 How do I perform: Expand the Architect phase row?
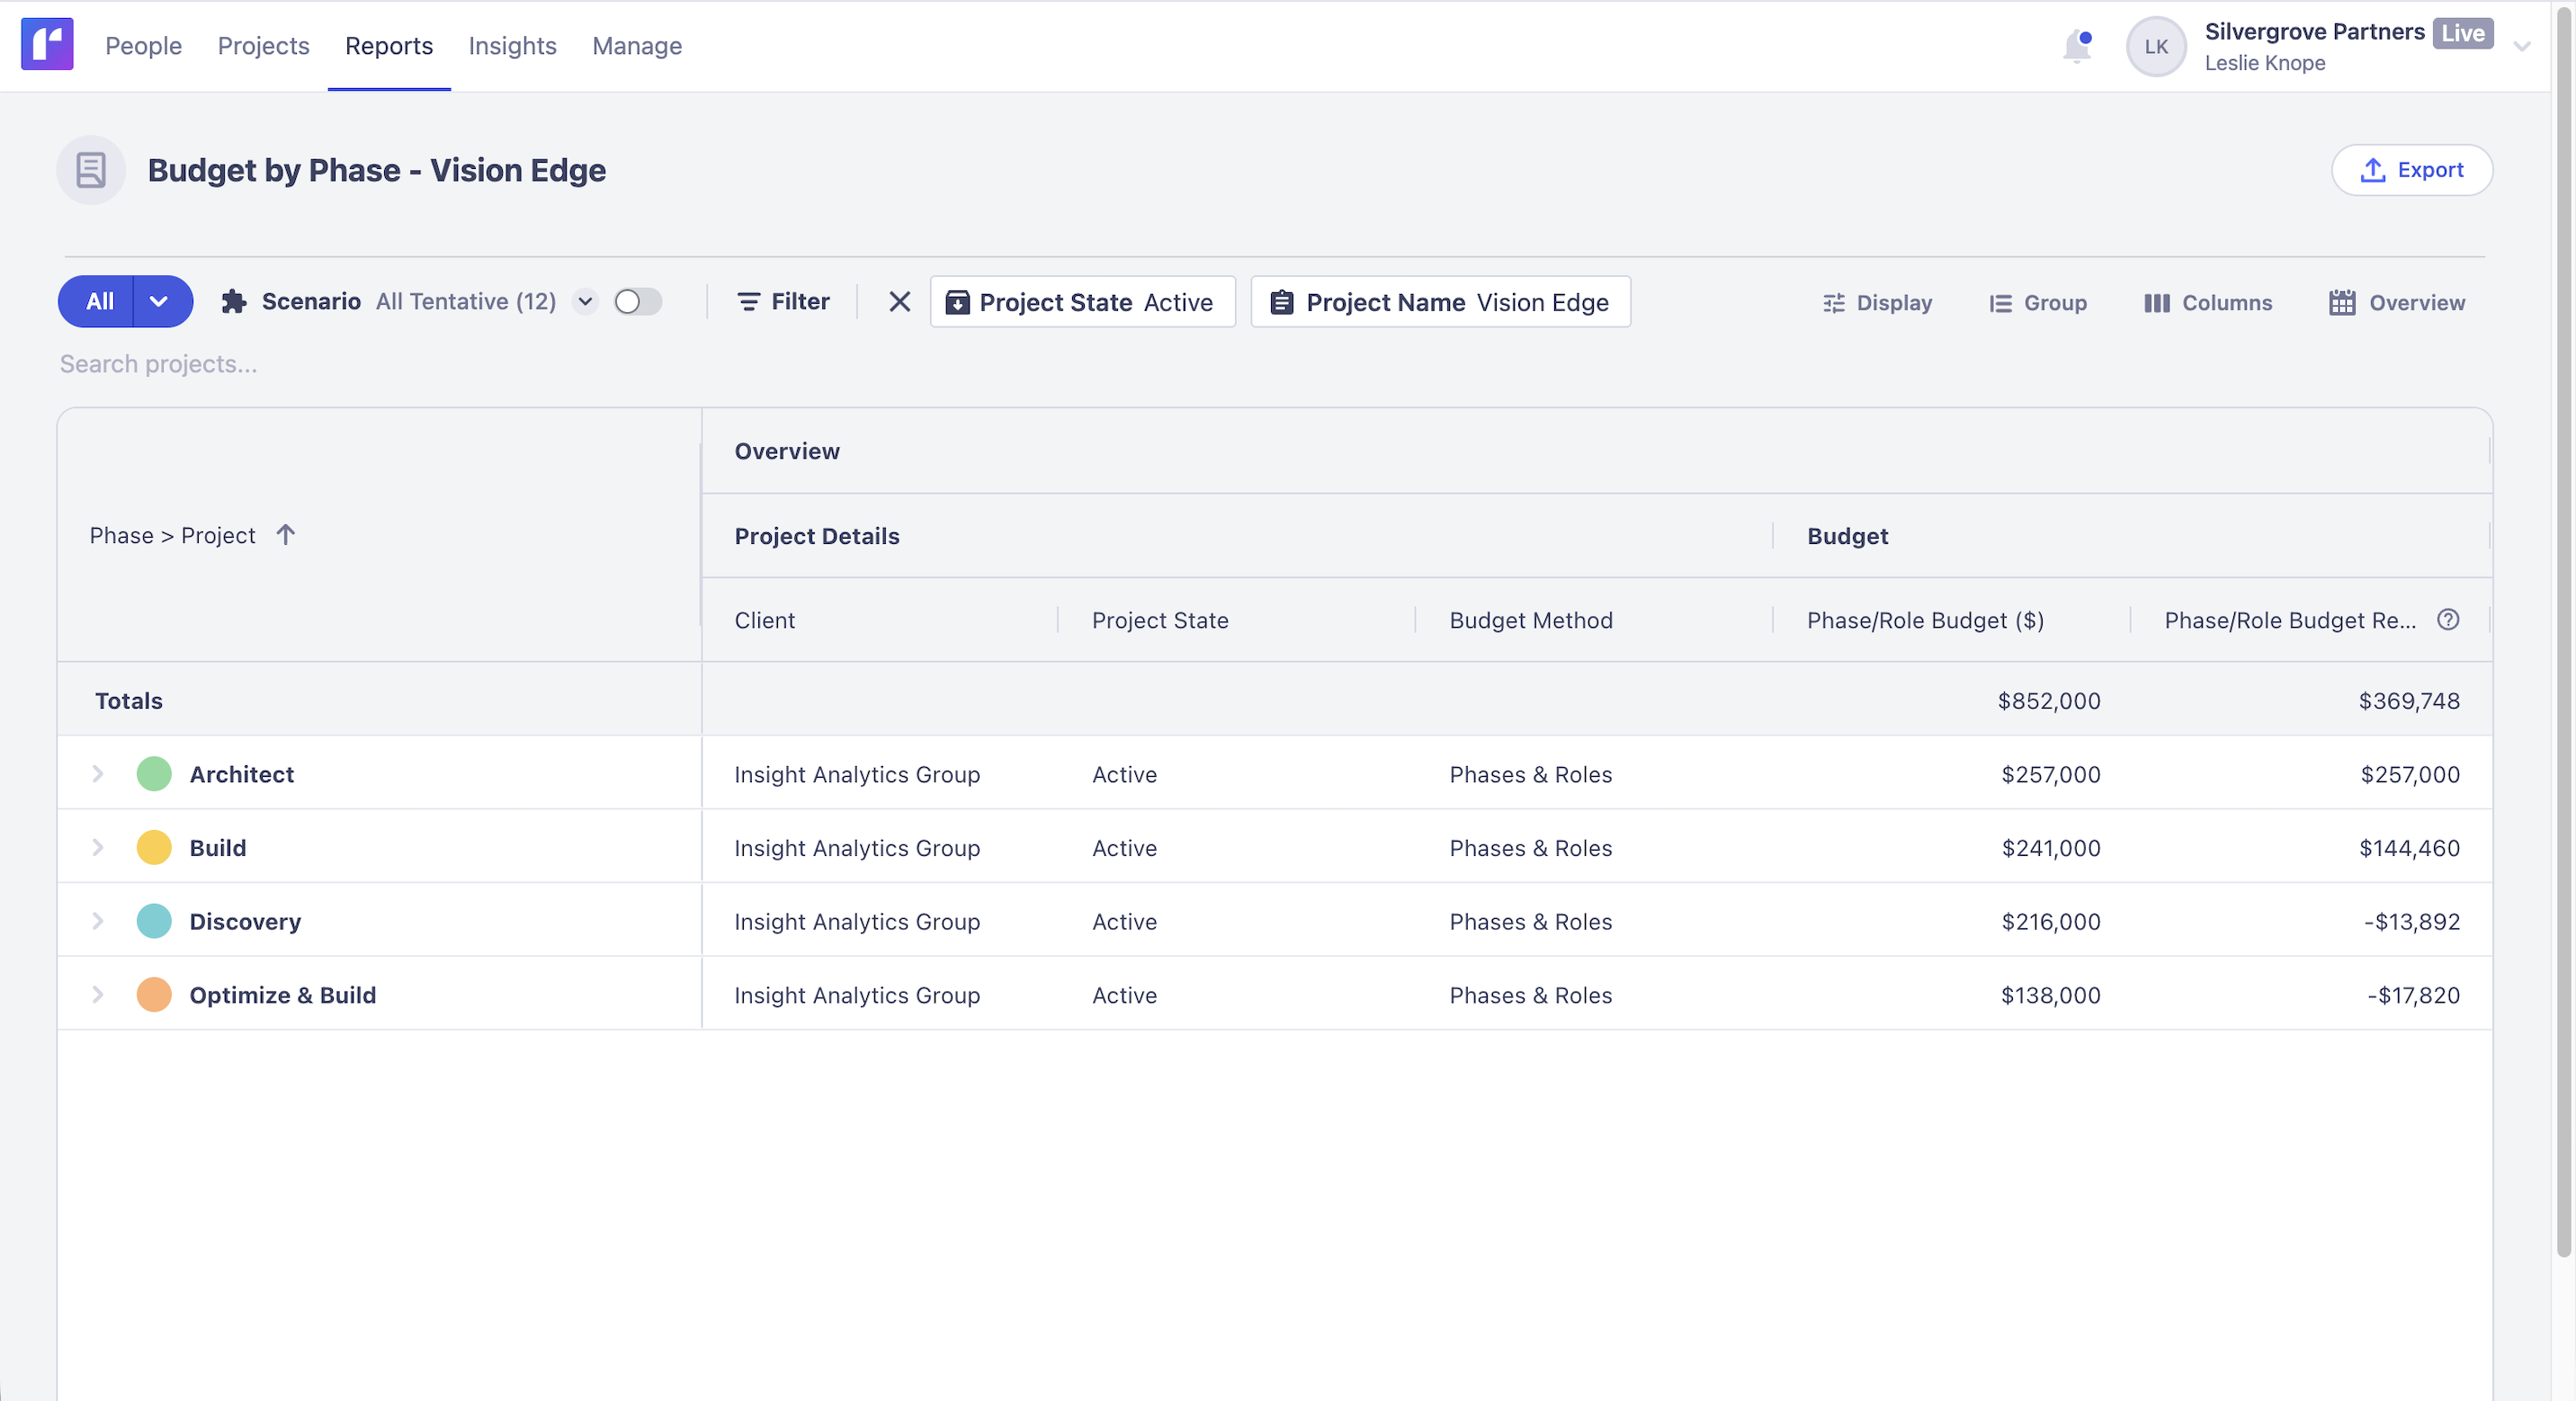98,774
